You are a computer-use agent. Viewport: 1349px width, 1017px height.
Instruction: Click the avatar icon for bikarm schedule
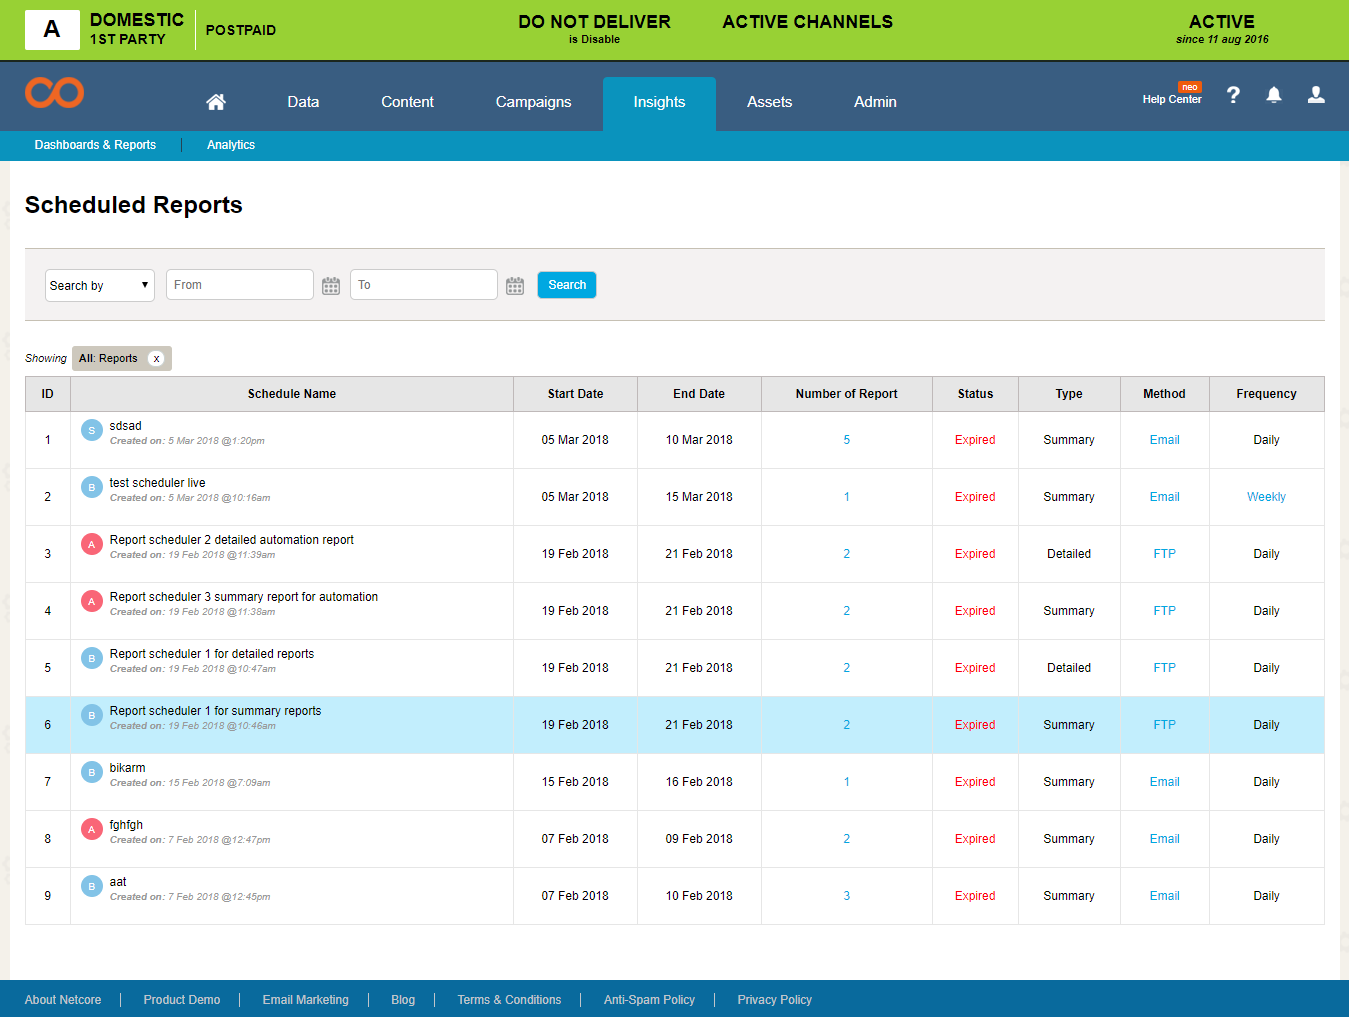tap(92, 772)
